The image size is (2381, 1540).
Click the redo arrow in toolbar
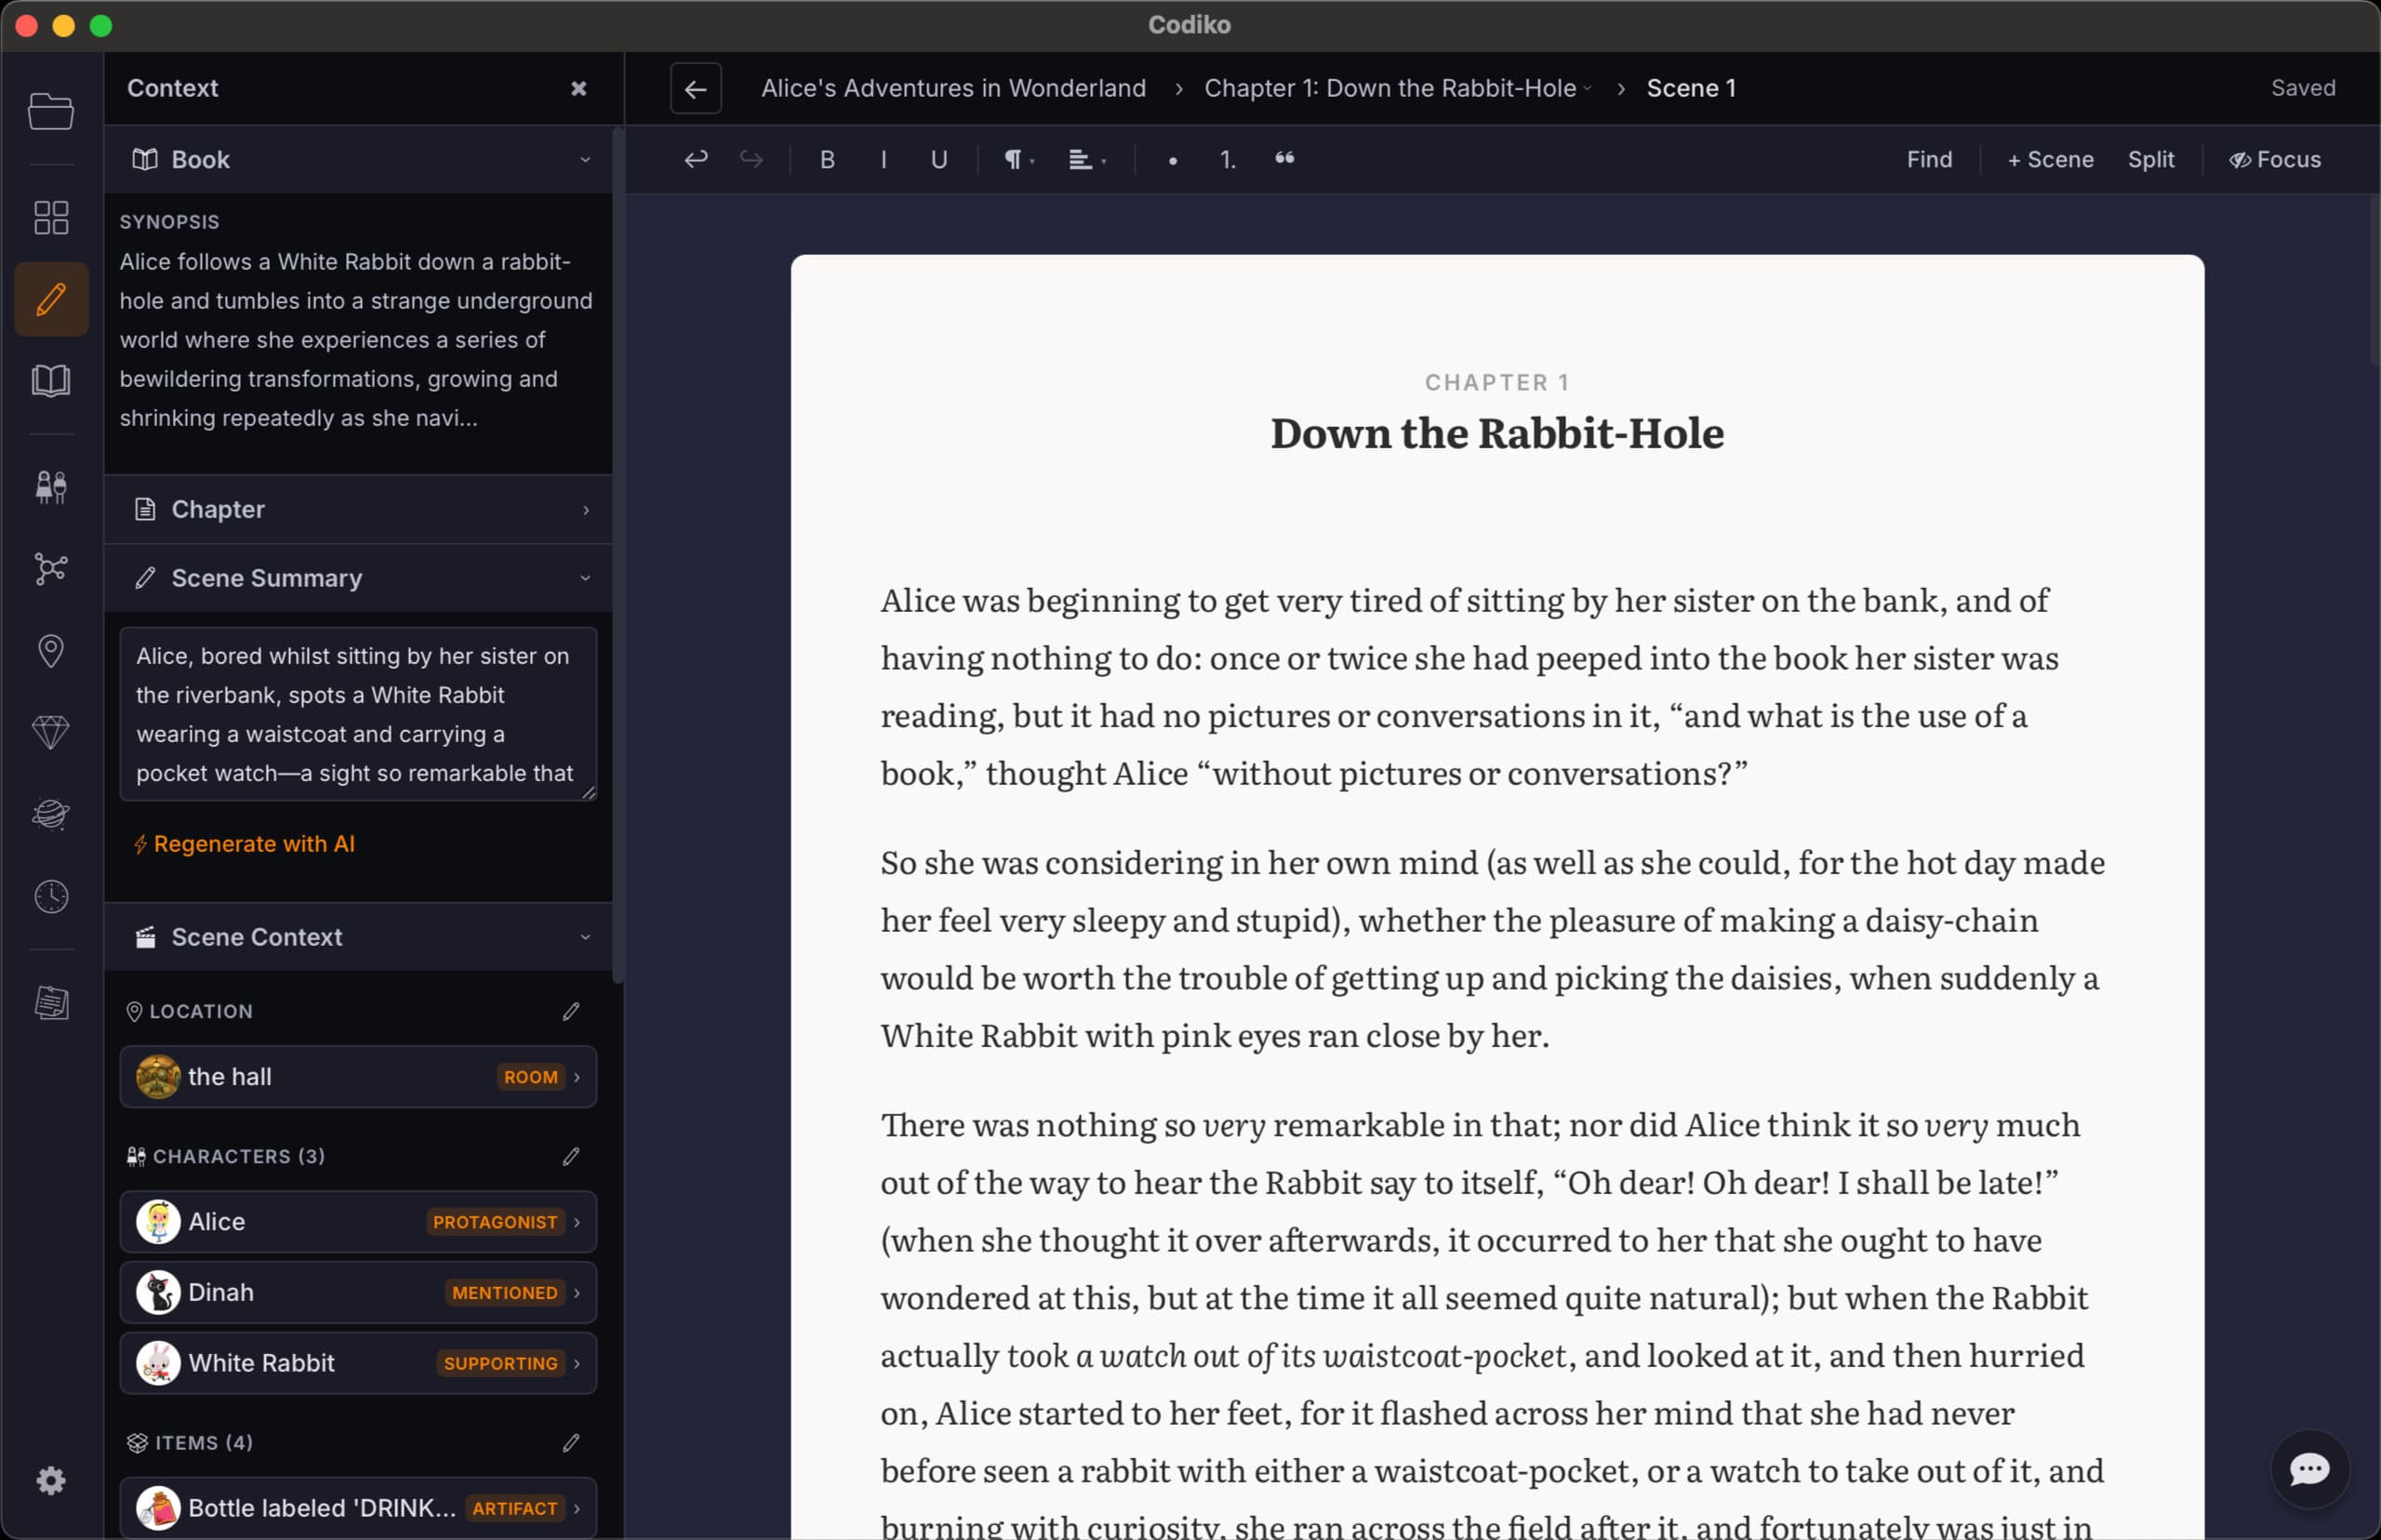point(751,159)
